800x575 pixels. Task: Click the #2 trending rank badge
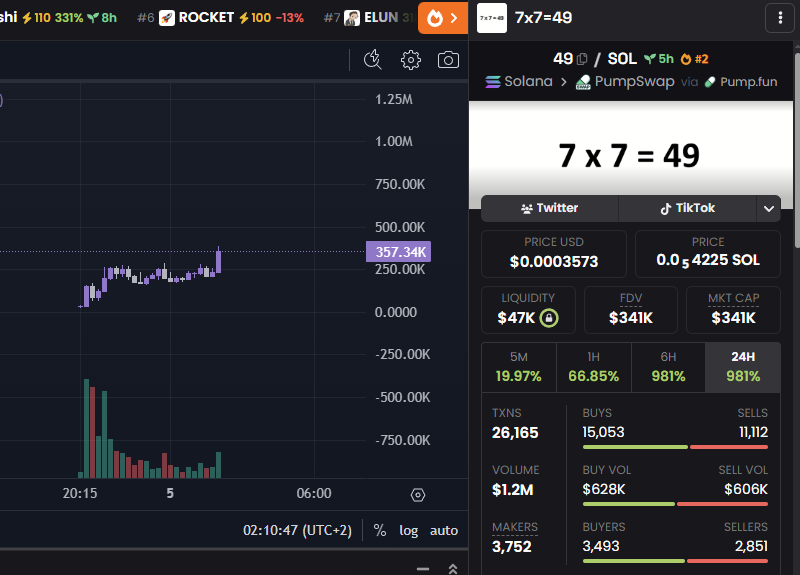click(695, 59)
